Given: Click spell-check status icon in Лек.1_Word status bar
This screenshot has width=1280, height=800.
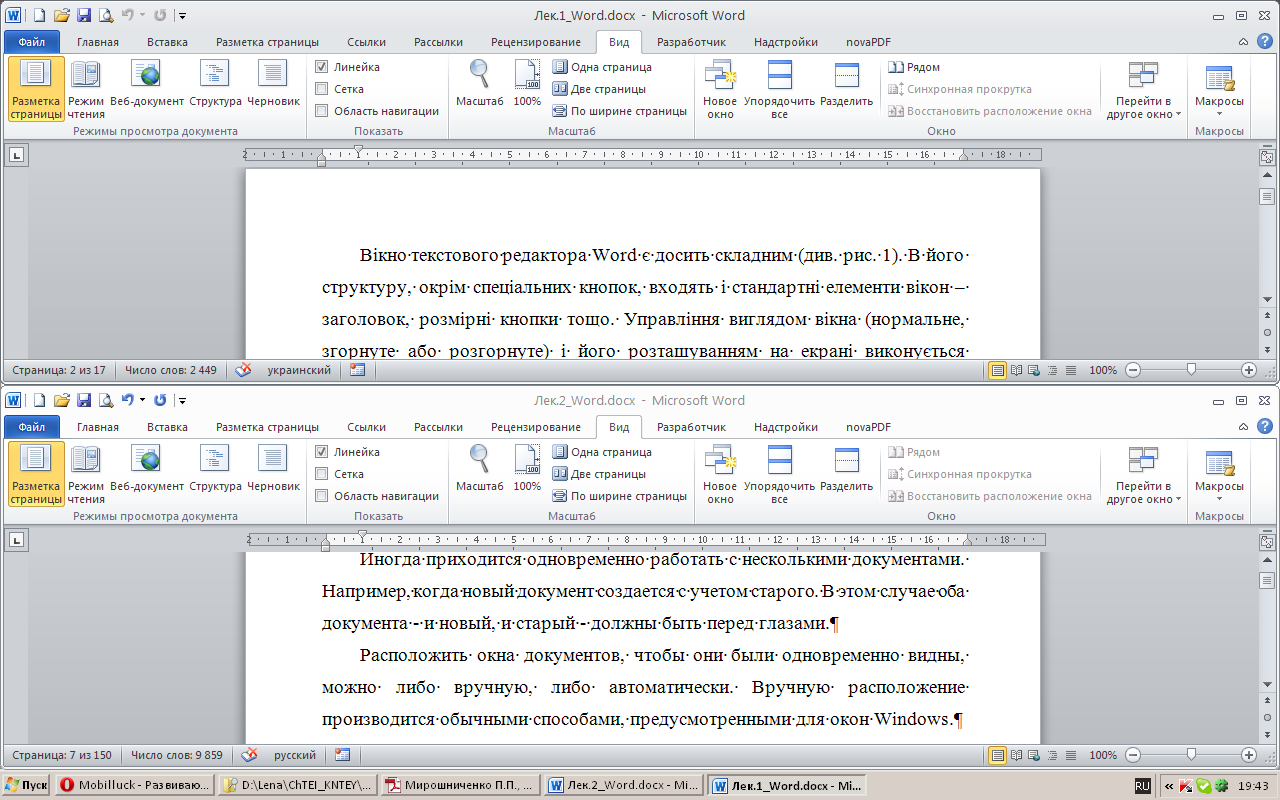Looking at the screenshot, I should point(243,370).
